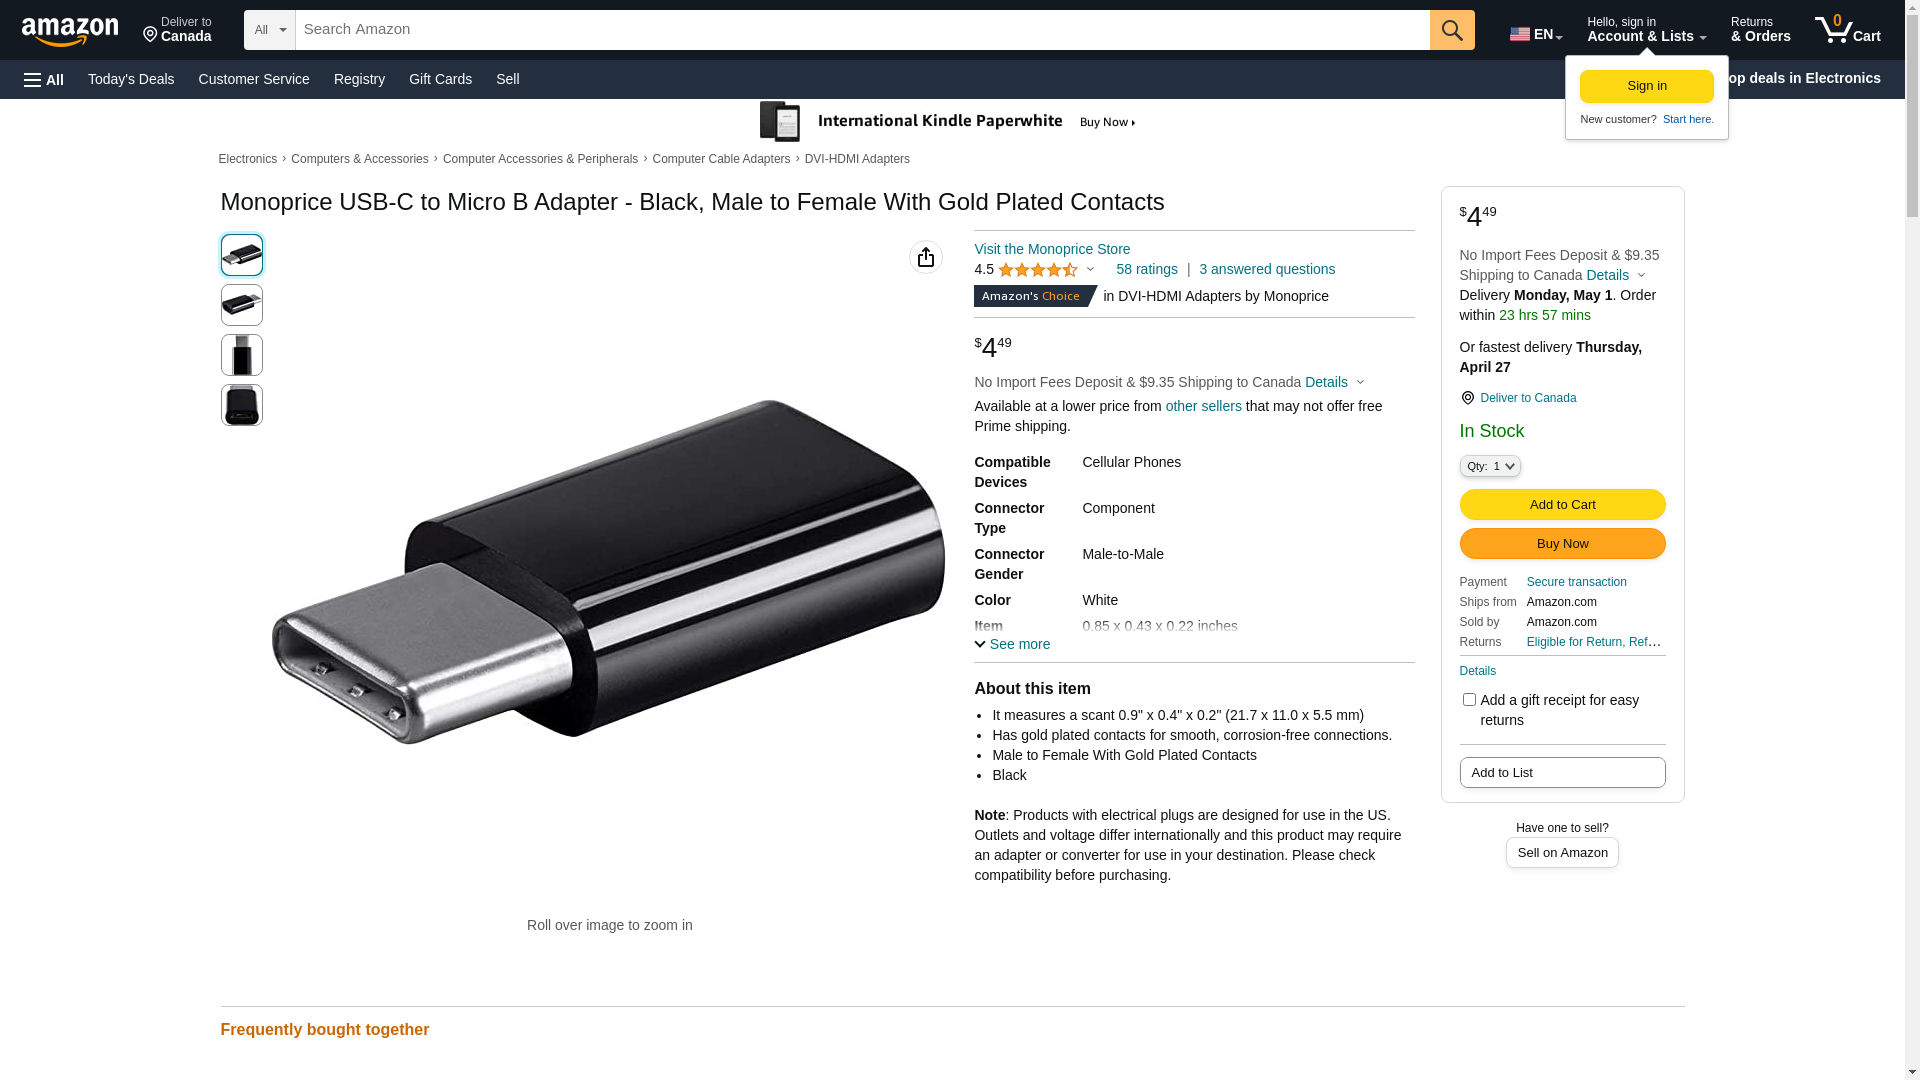Screen dimensions: 1920x1080
Task: Enable the gift receipt checkbox
Action: coord(1469,700)
